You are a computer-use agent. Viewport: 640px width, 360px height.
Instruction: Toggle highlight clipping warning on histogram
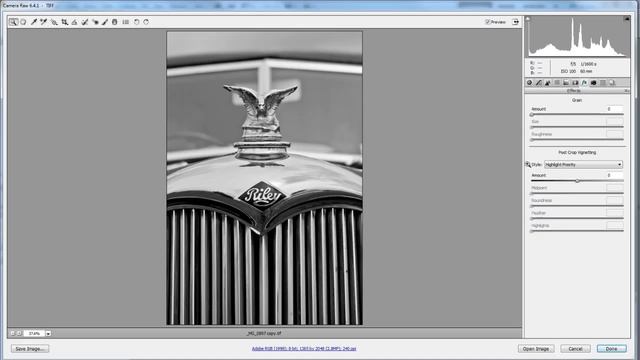click(627, 19)
